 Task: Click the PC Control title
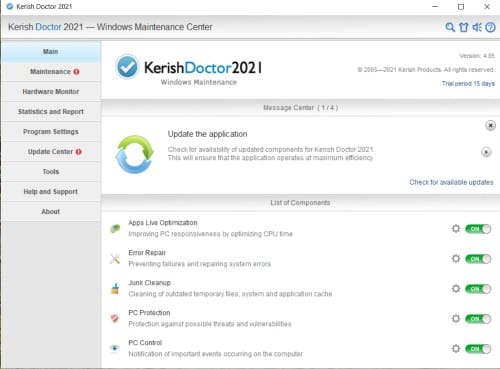[x=145, y=343]
